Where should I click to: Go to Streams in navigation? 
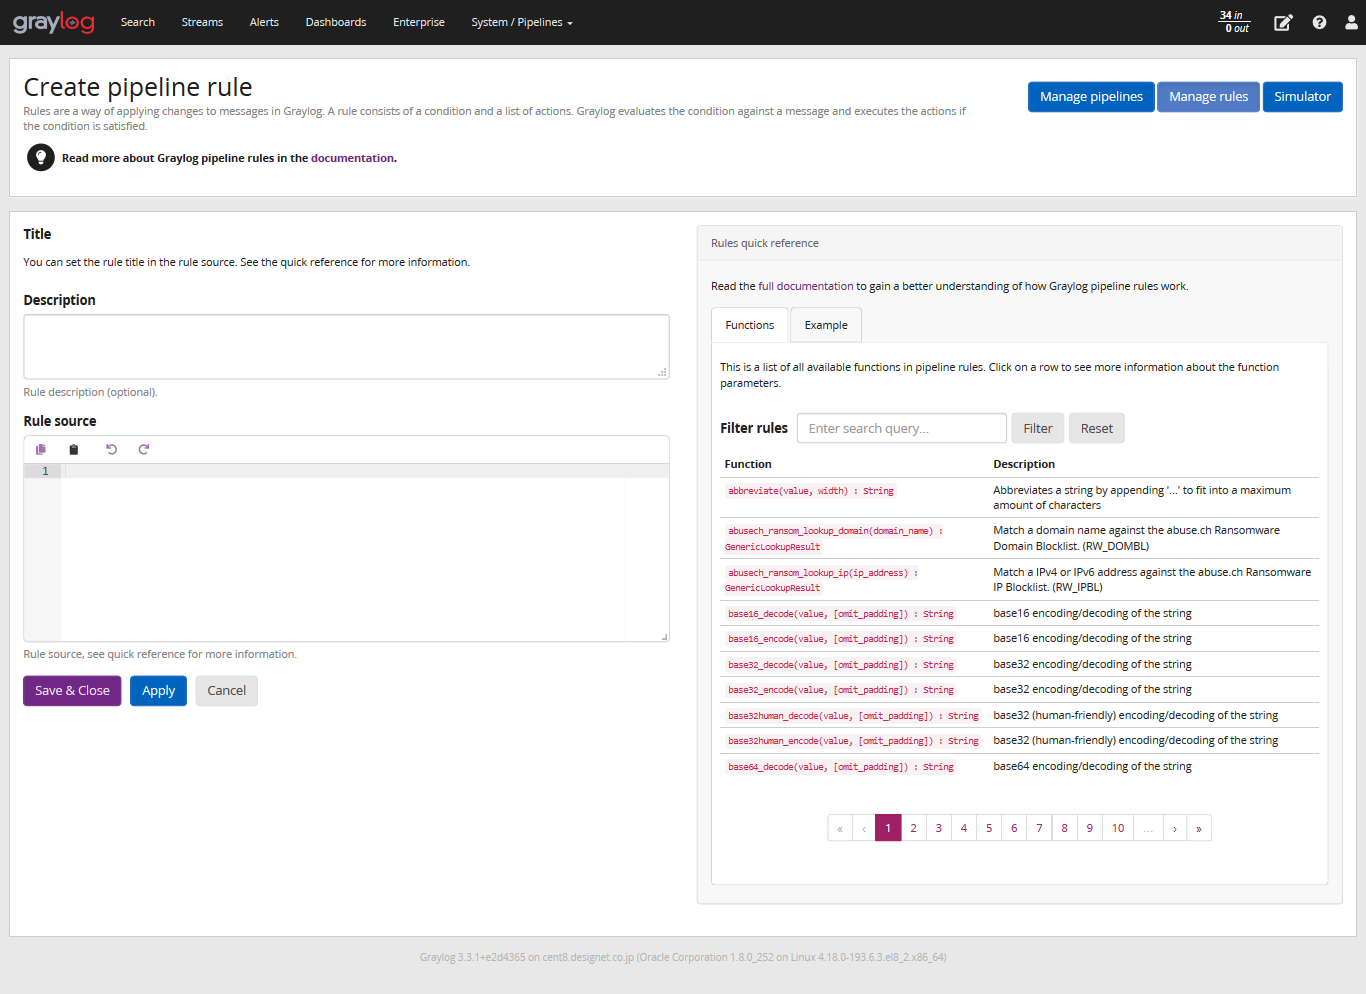202,22
